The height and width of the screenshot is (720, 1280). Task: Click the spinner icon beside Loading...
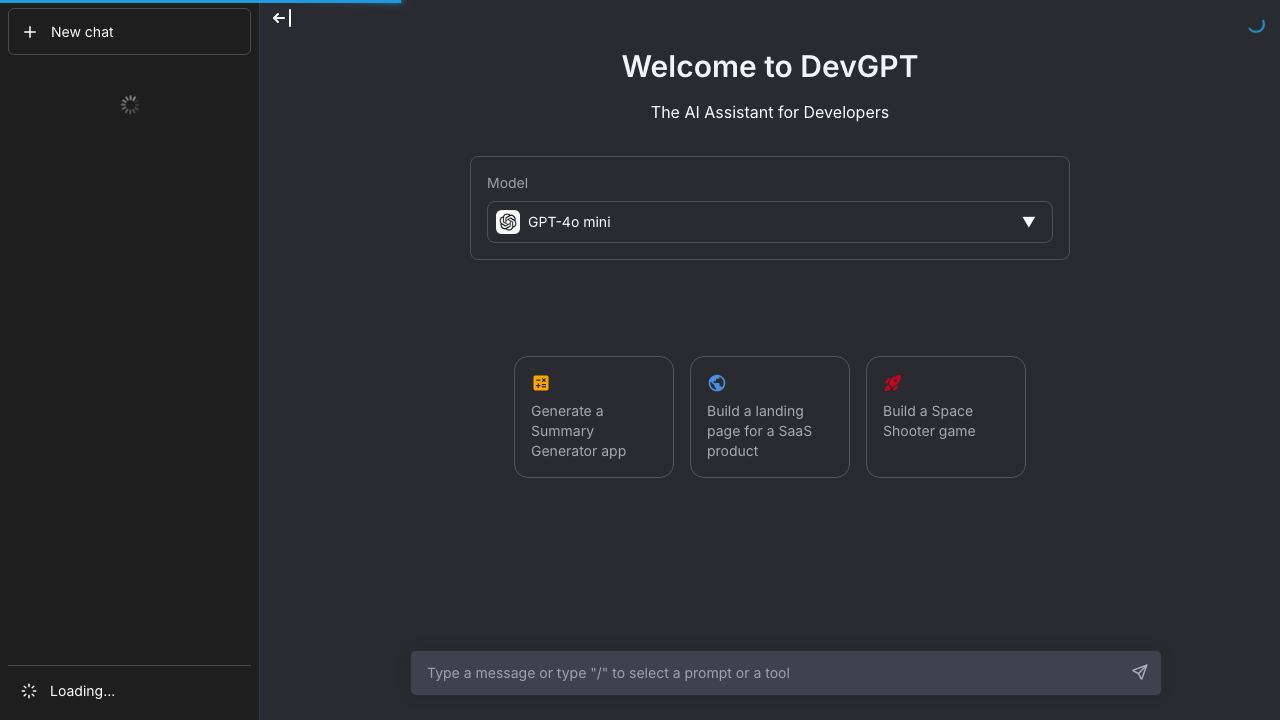coord(29,691)
